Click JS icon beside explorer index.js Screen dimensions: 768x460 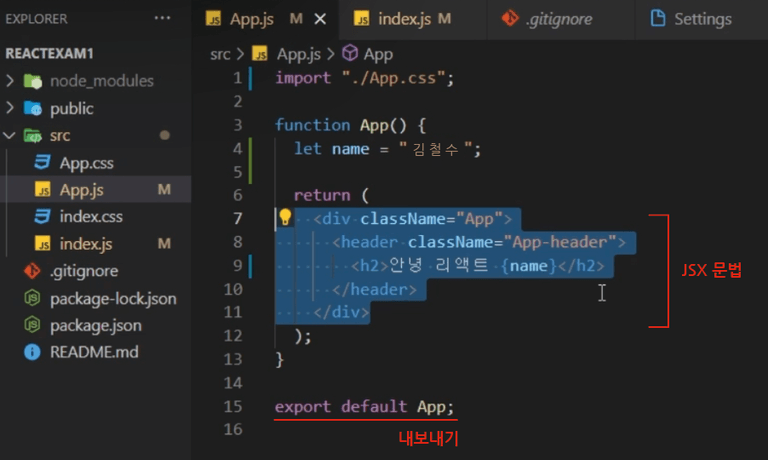pos(43,243)
